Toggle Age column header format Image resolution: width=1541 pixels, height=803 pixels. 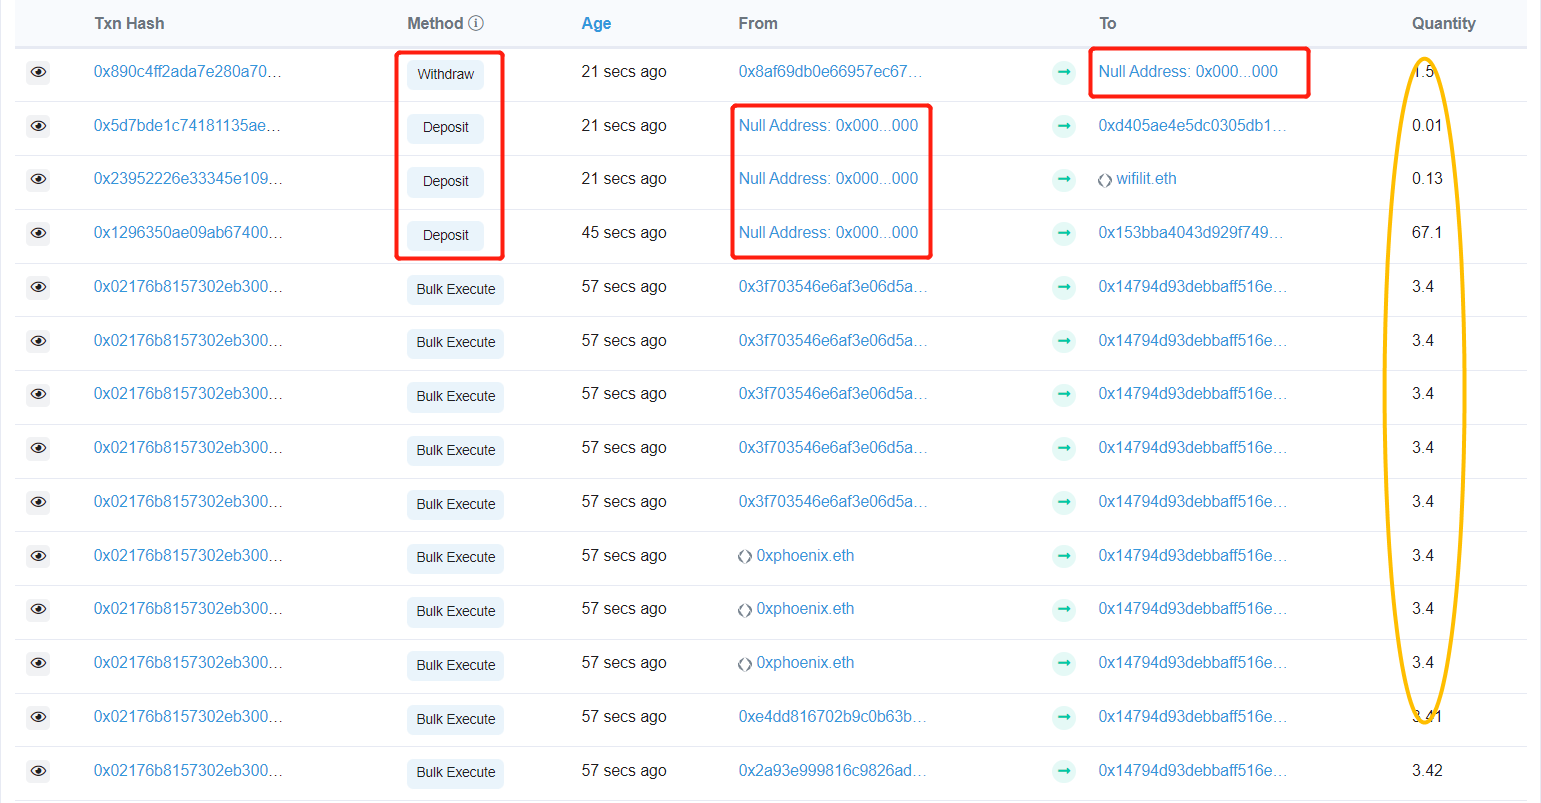click(x=596, y=23)
